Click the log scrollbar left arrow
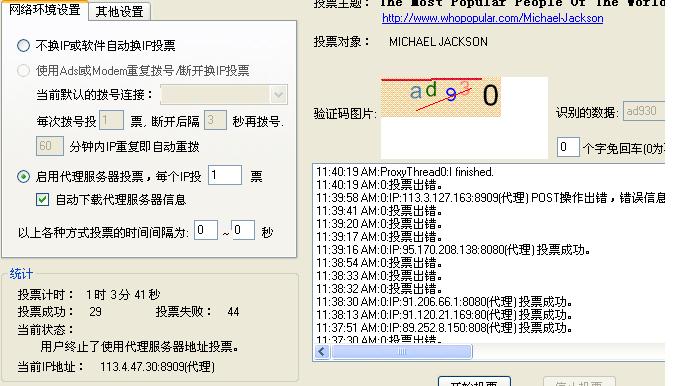The width and height of the screenshot is (683, 386). 322,352
